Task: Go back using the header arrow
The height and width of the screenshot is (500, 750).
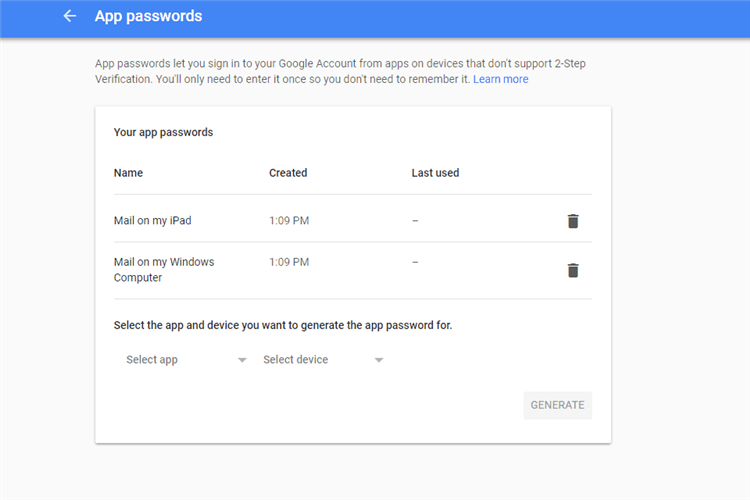Action: tap(70, 16)
